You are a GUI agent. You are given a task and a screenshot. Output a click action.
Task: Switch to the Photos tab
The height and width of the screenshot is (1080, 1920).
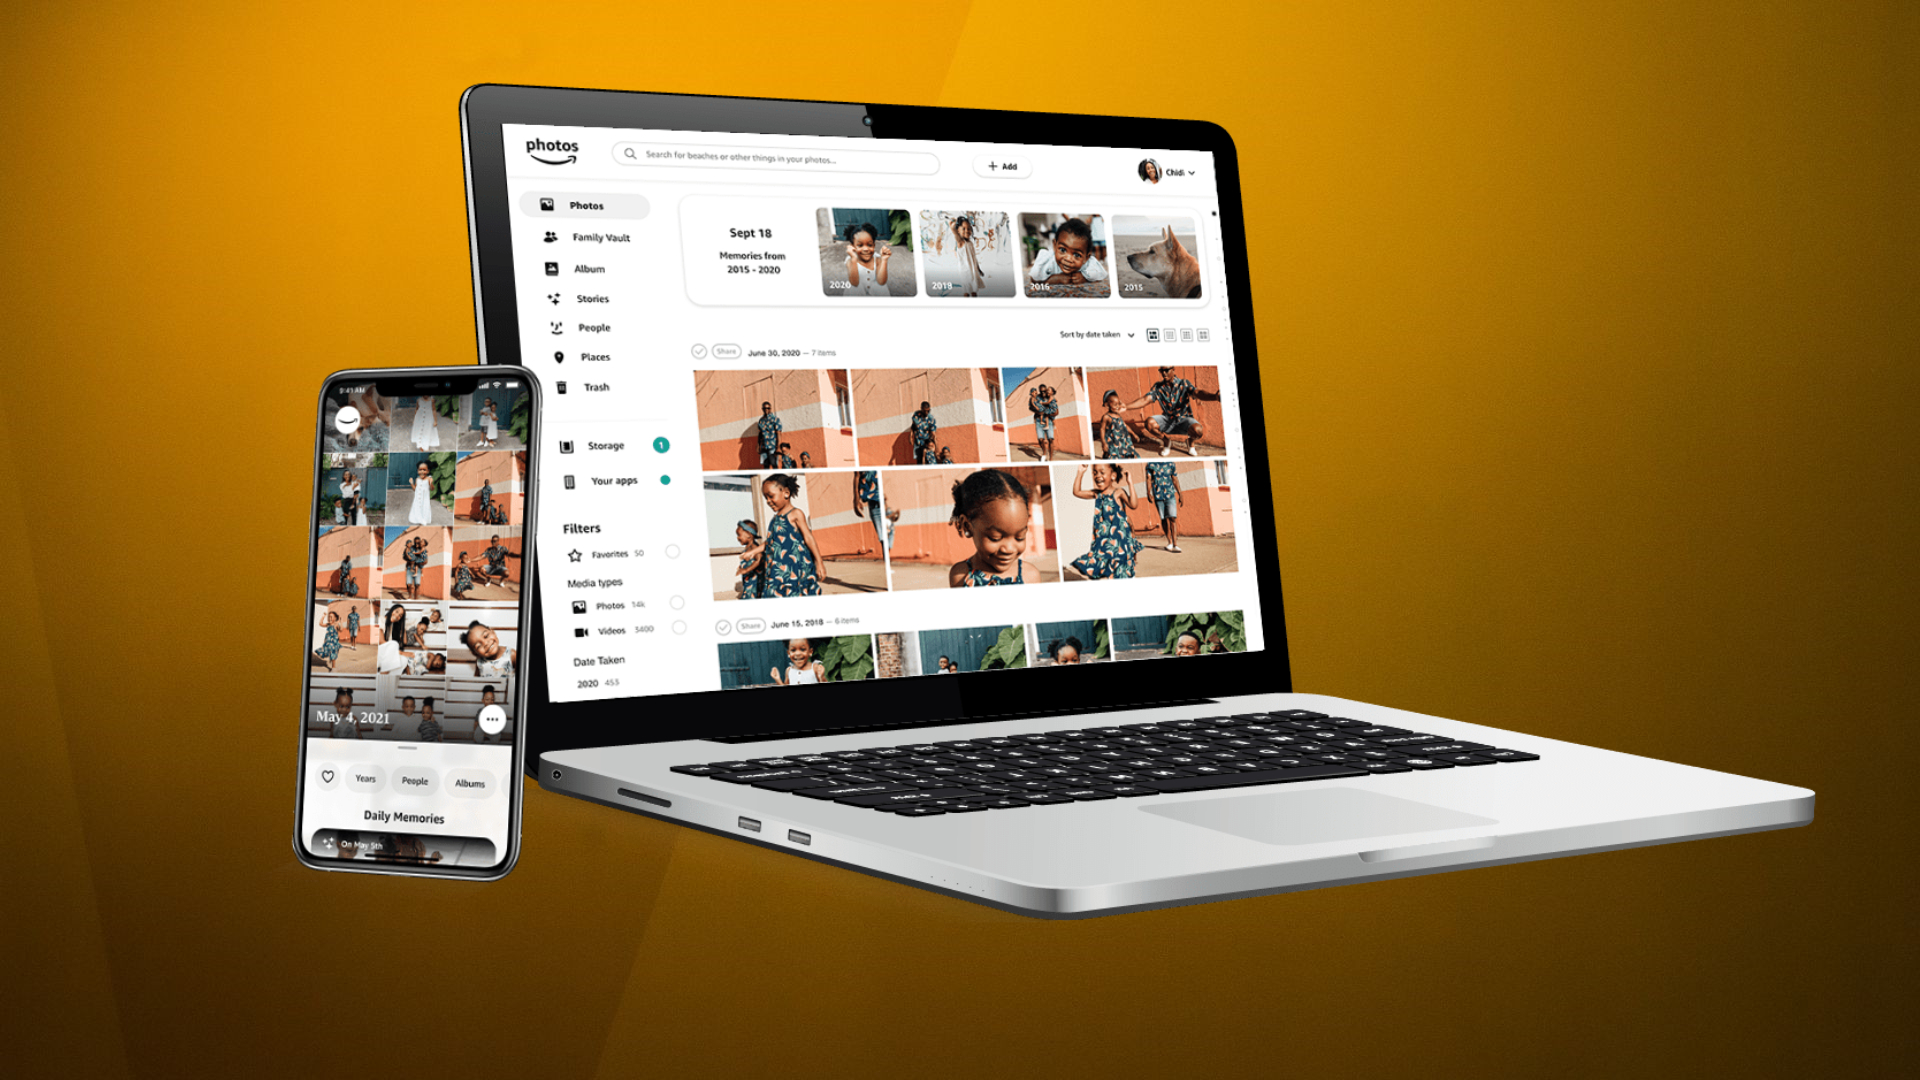tap(583, 204)
